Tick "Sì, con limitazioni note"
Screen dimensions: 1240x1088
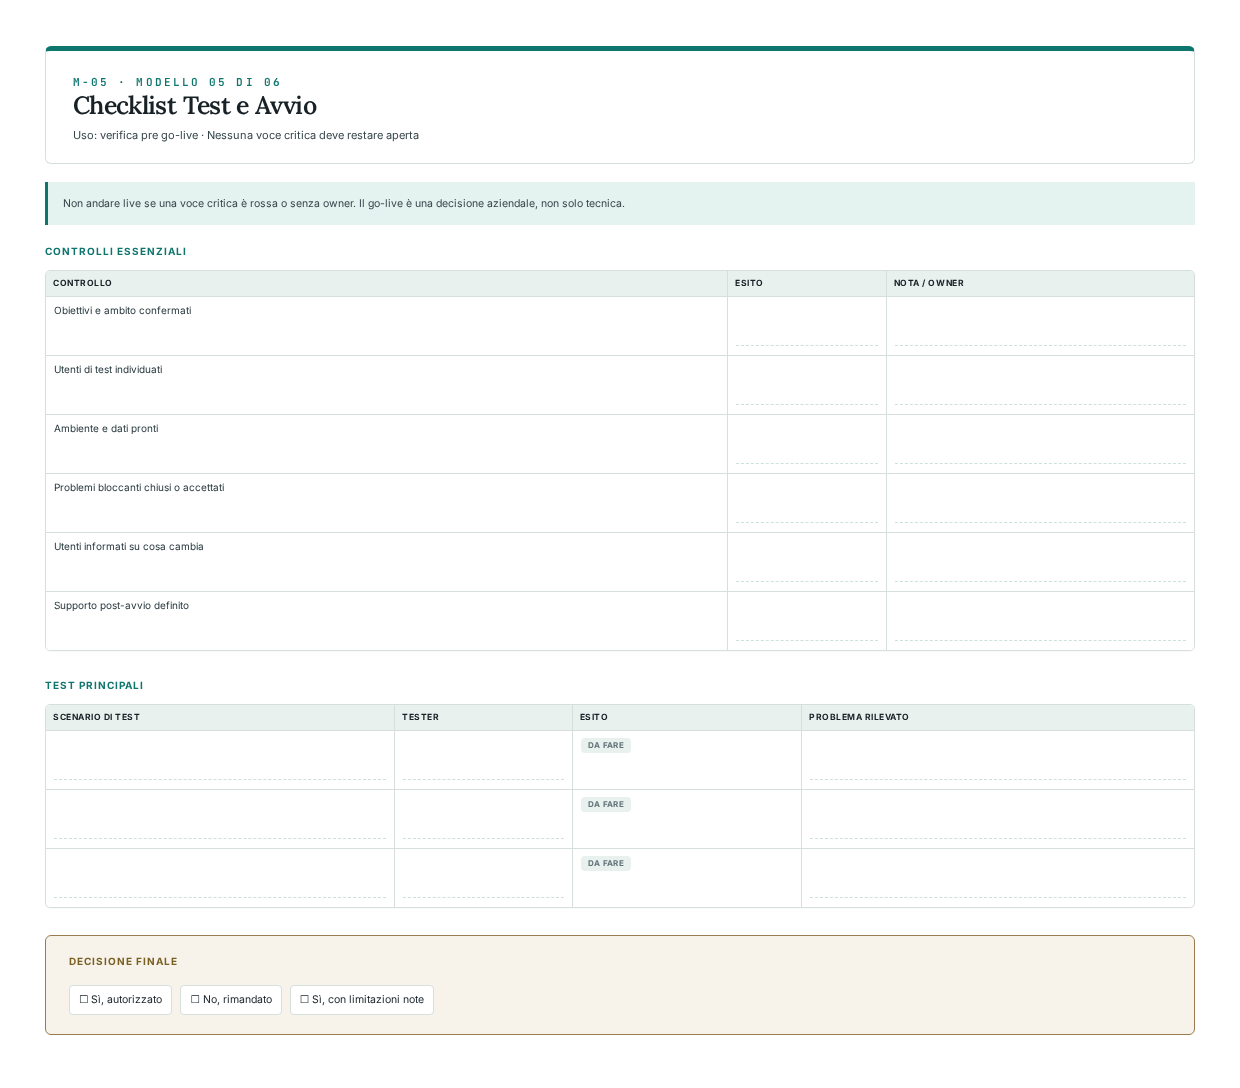tap(362, 1000)
